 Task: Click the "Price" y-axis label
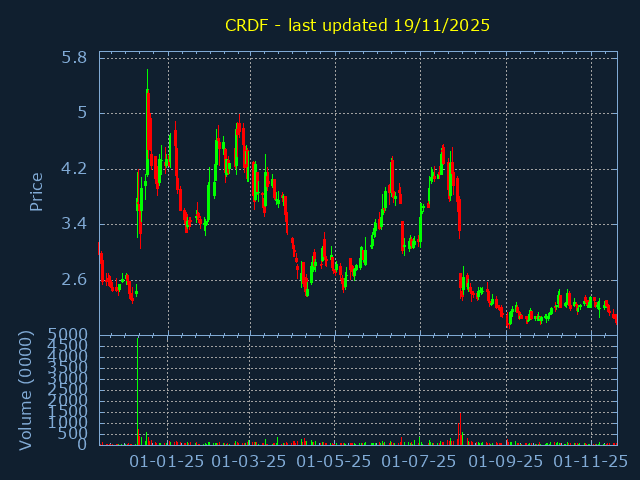click(x=37, y=191)
